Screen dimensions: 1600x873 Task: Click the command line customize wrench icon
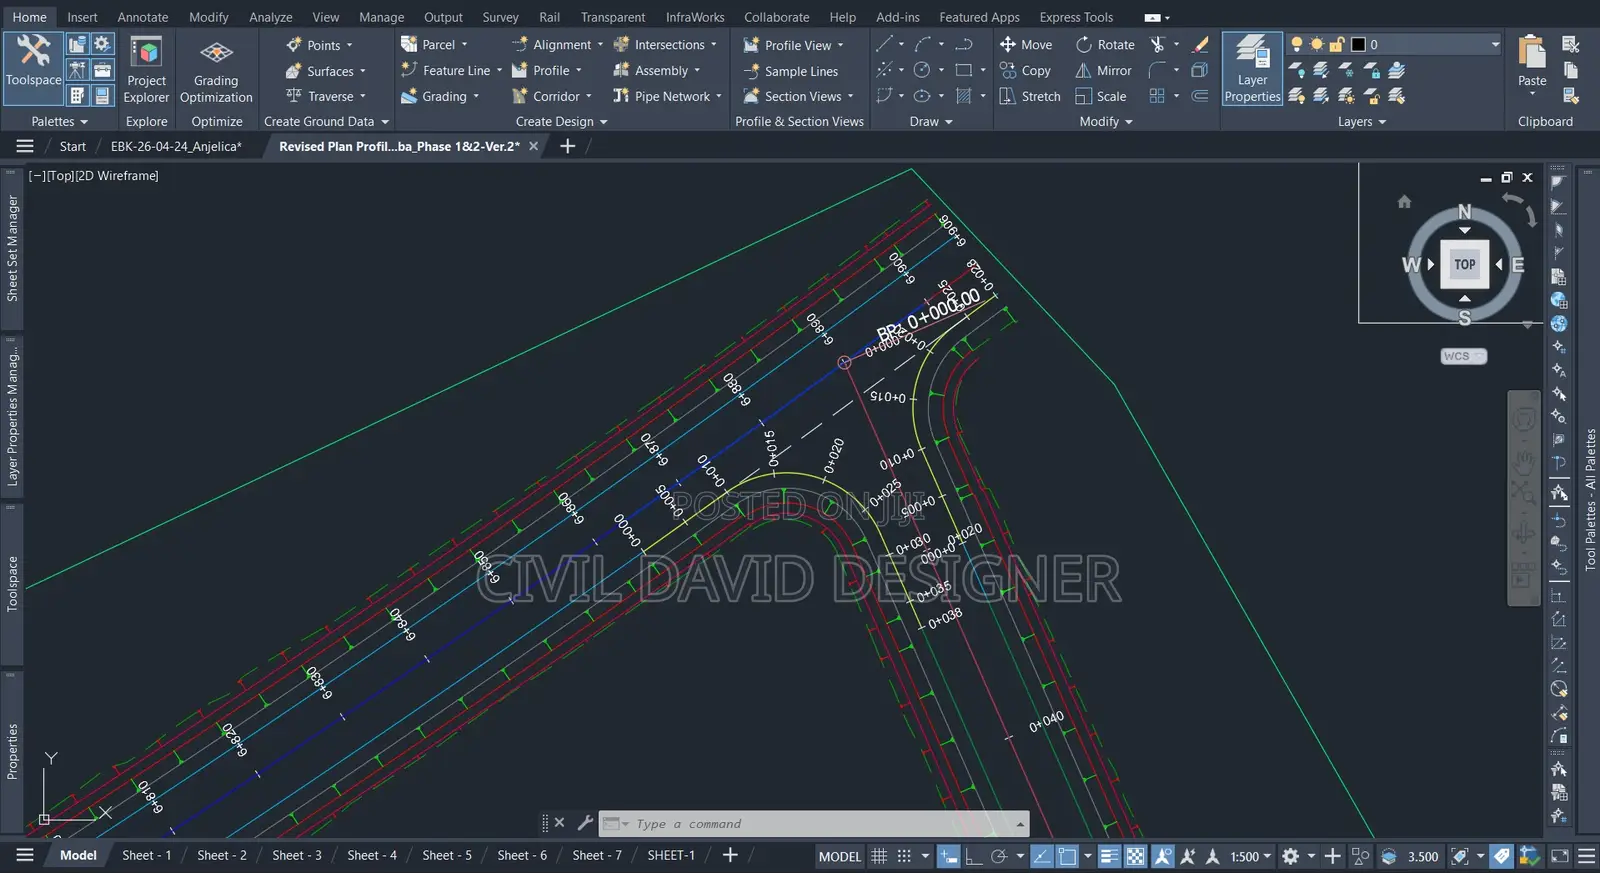585,823
